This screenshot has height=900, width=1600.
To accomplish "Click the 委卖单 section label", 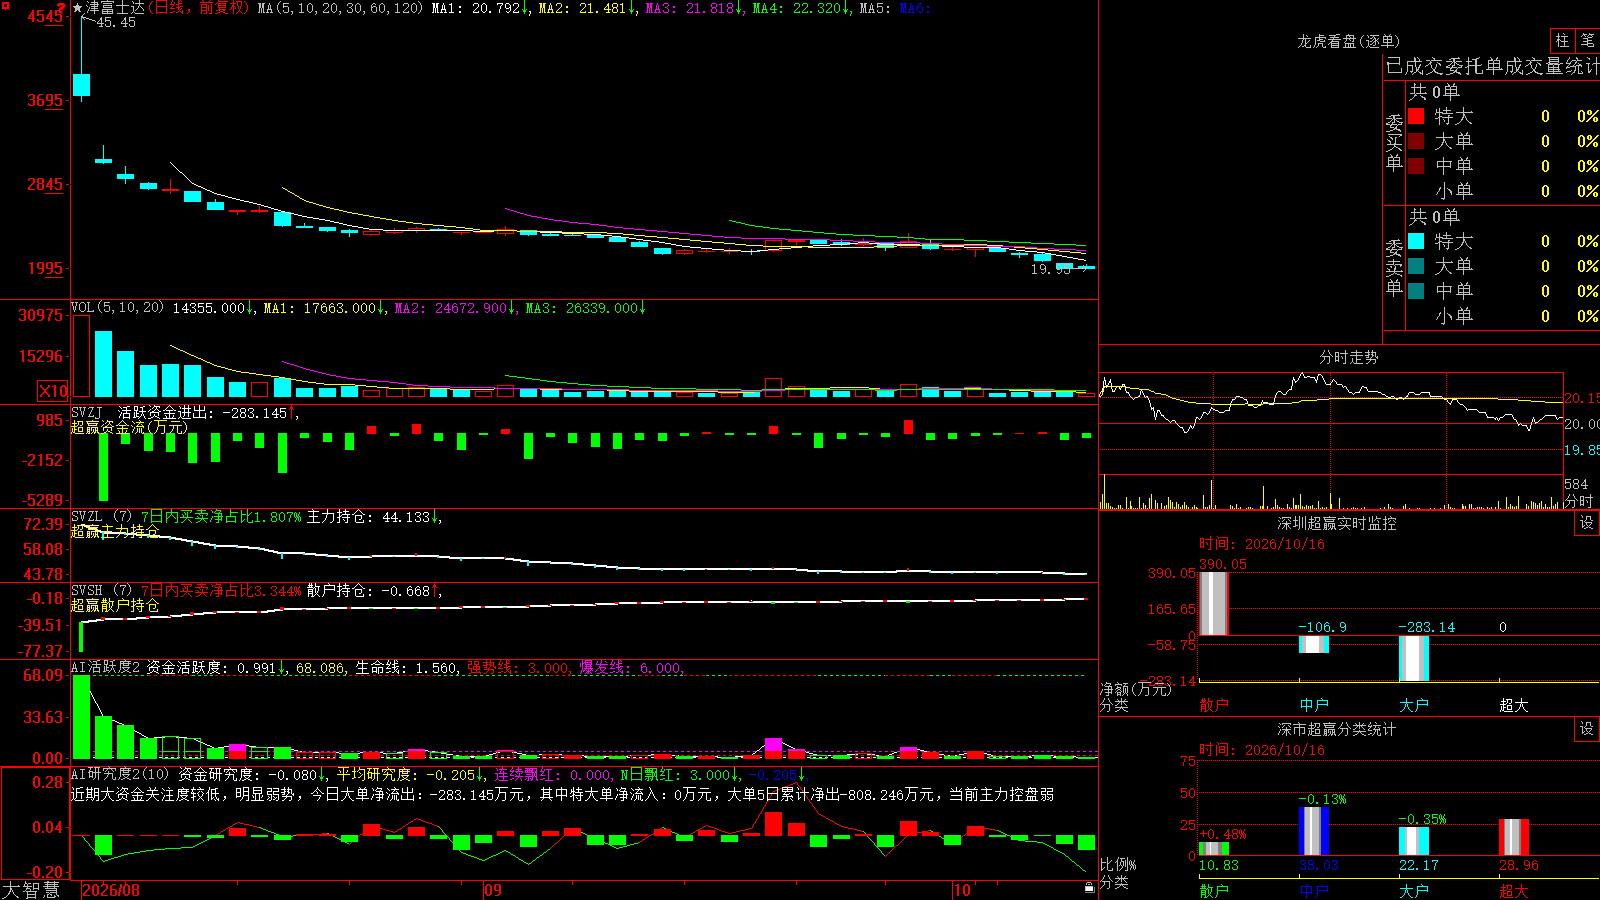I will tap(1394, 266).
